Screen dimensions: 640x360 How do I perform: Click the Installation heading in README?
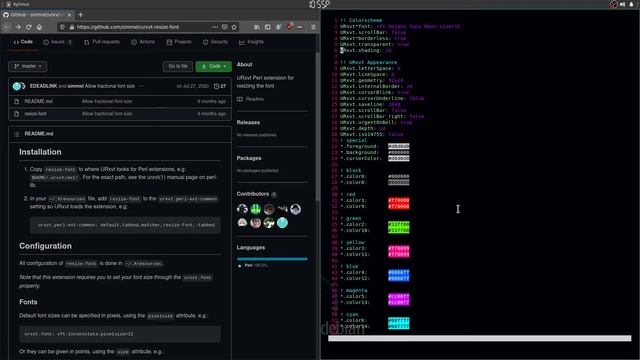point(40,152)
